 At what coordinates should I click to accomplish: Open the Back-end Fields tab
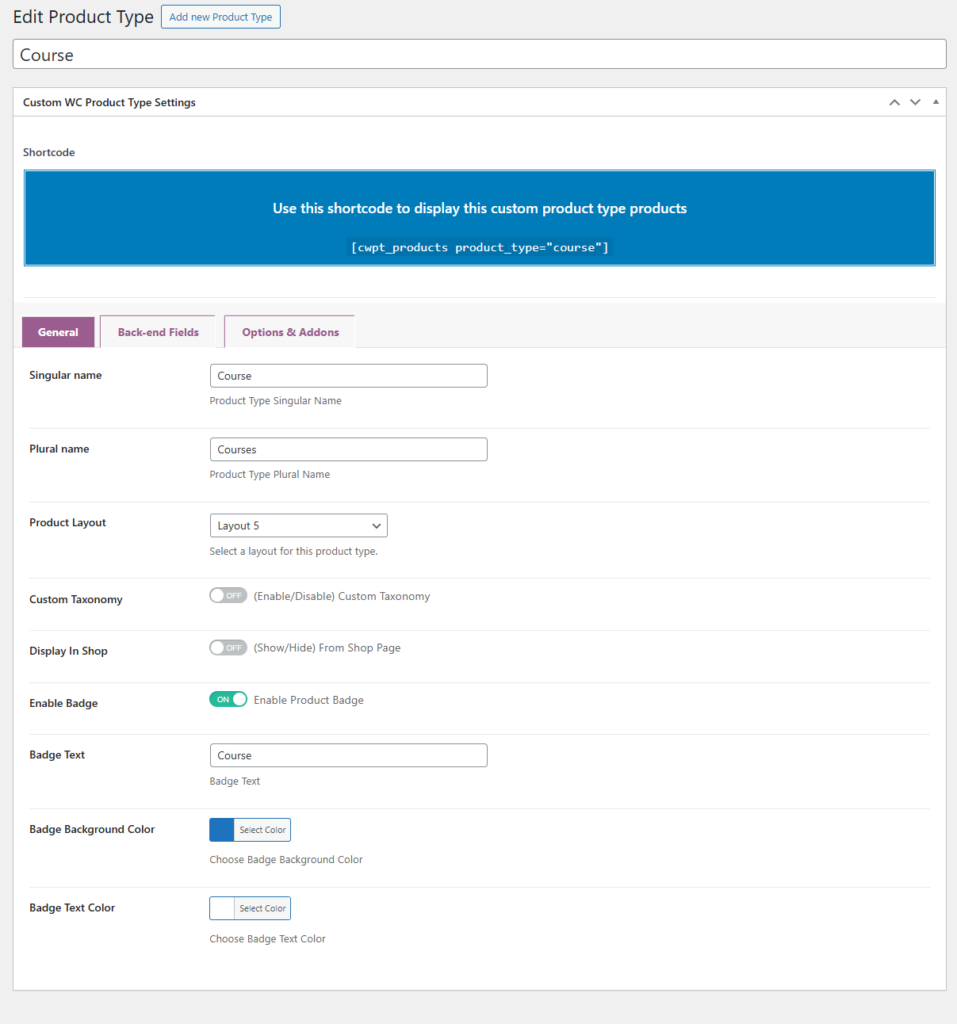coord(158,332)
